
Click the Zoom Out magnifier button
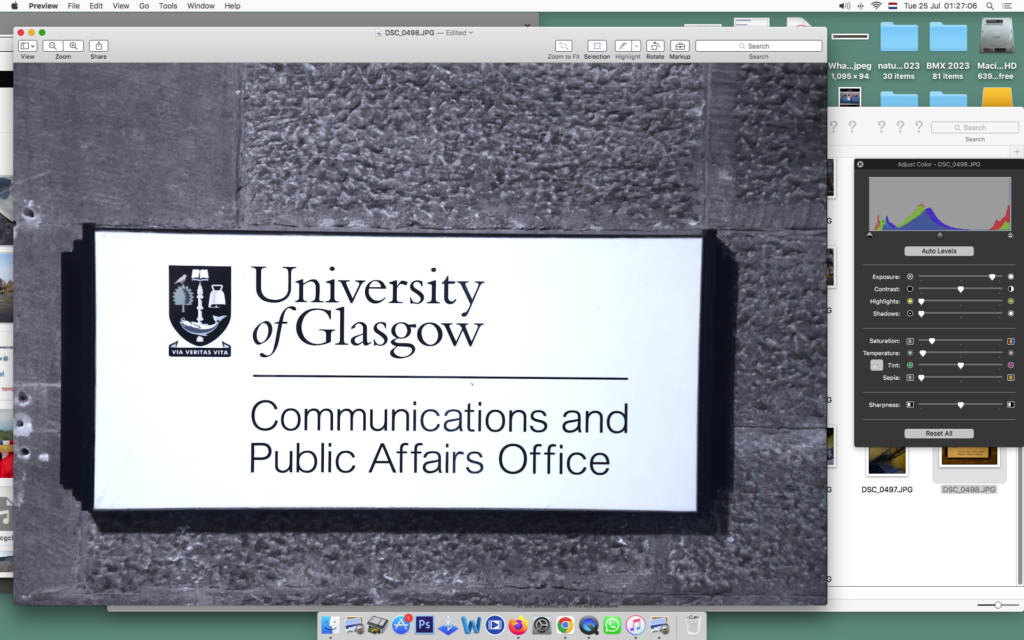pyautogui.click(x=53, y=46)
